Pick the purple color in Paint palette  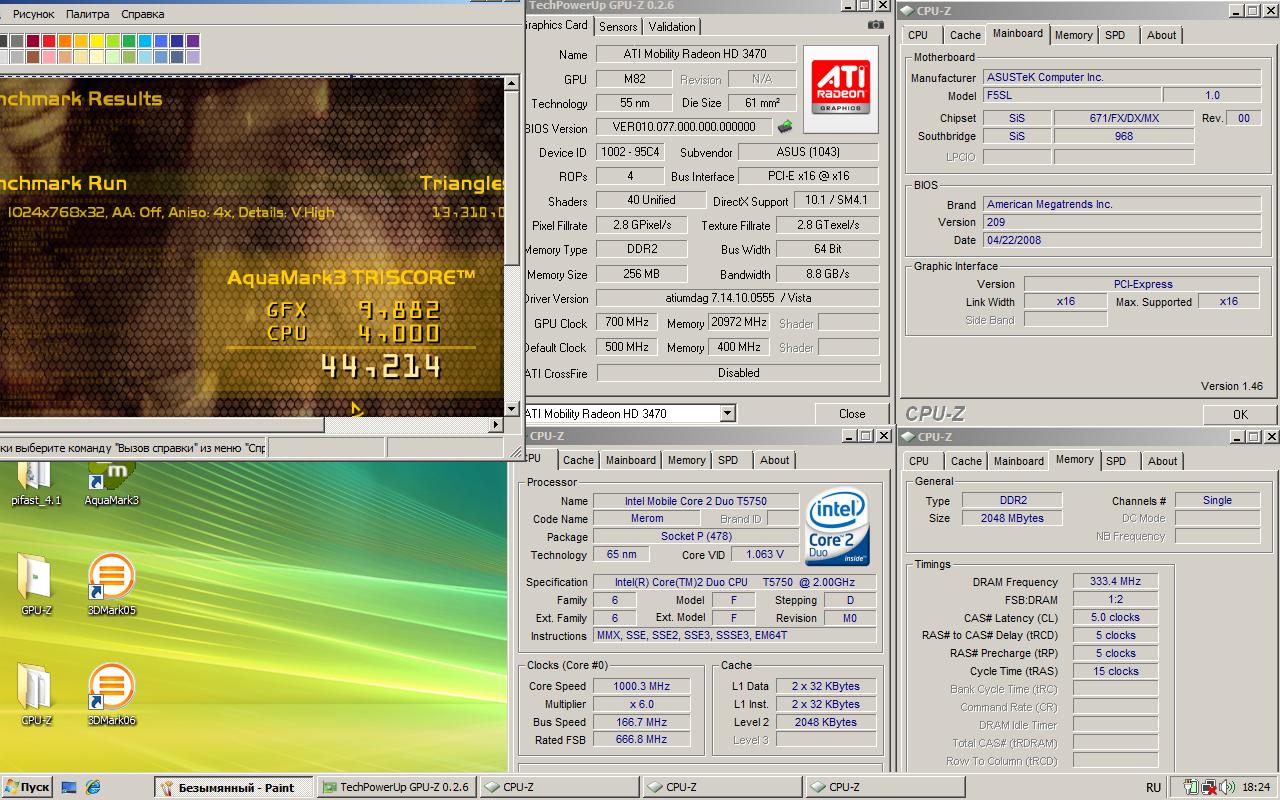193,41
